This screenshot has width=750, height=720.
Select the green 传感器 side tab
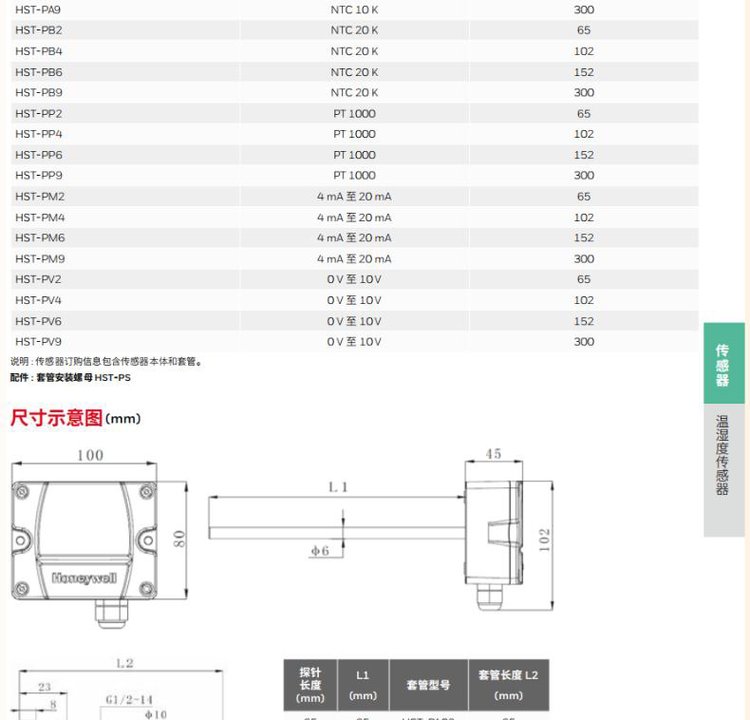tap(723, 363)
